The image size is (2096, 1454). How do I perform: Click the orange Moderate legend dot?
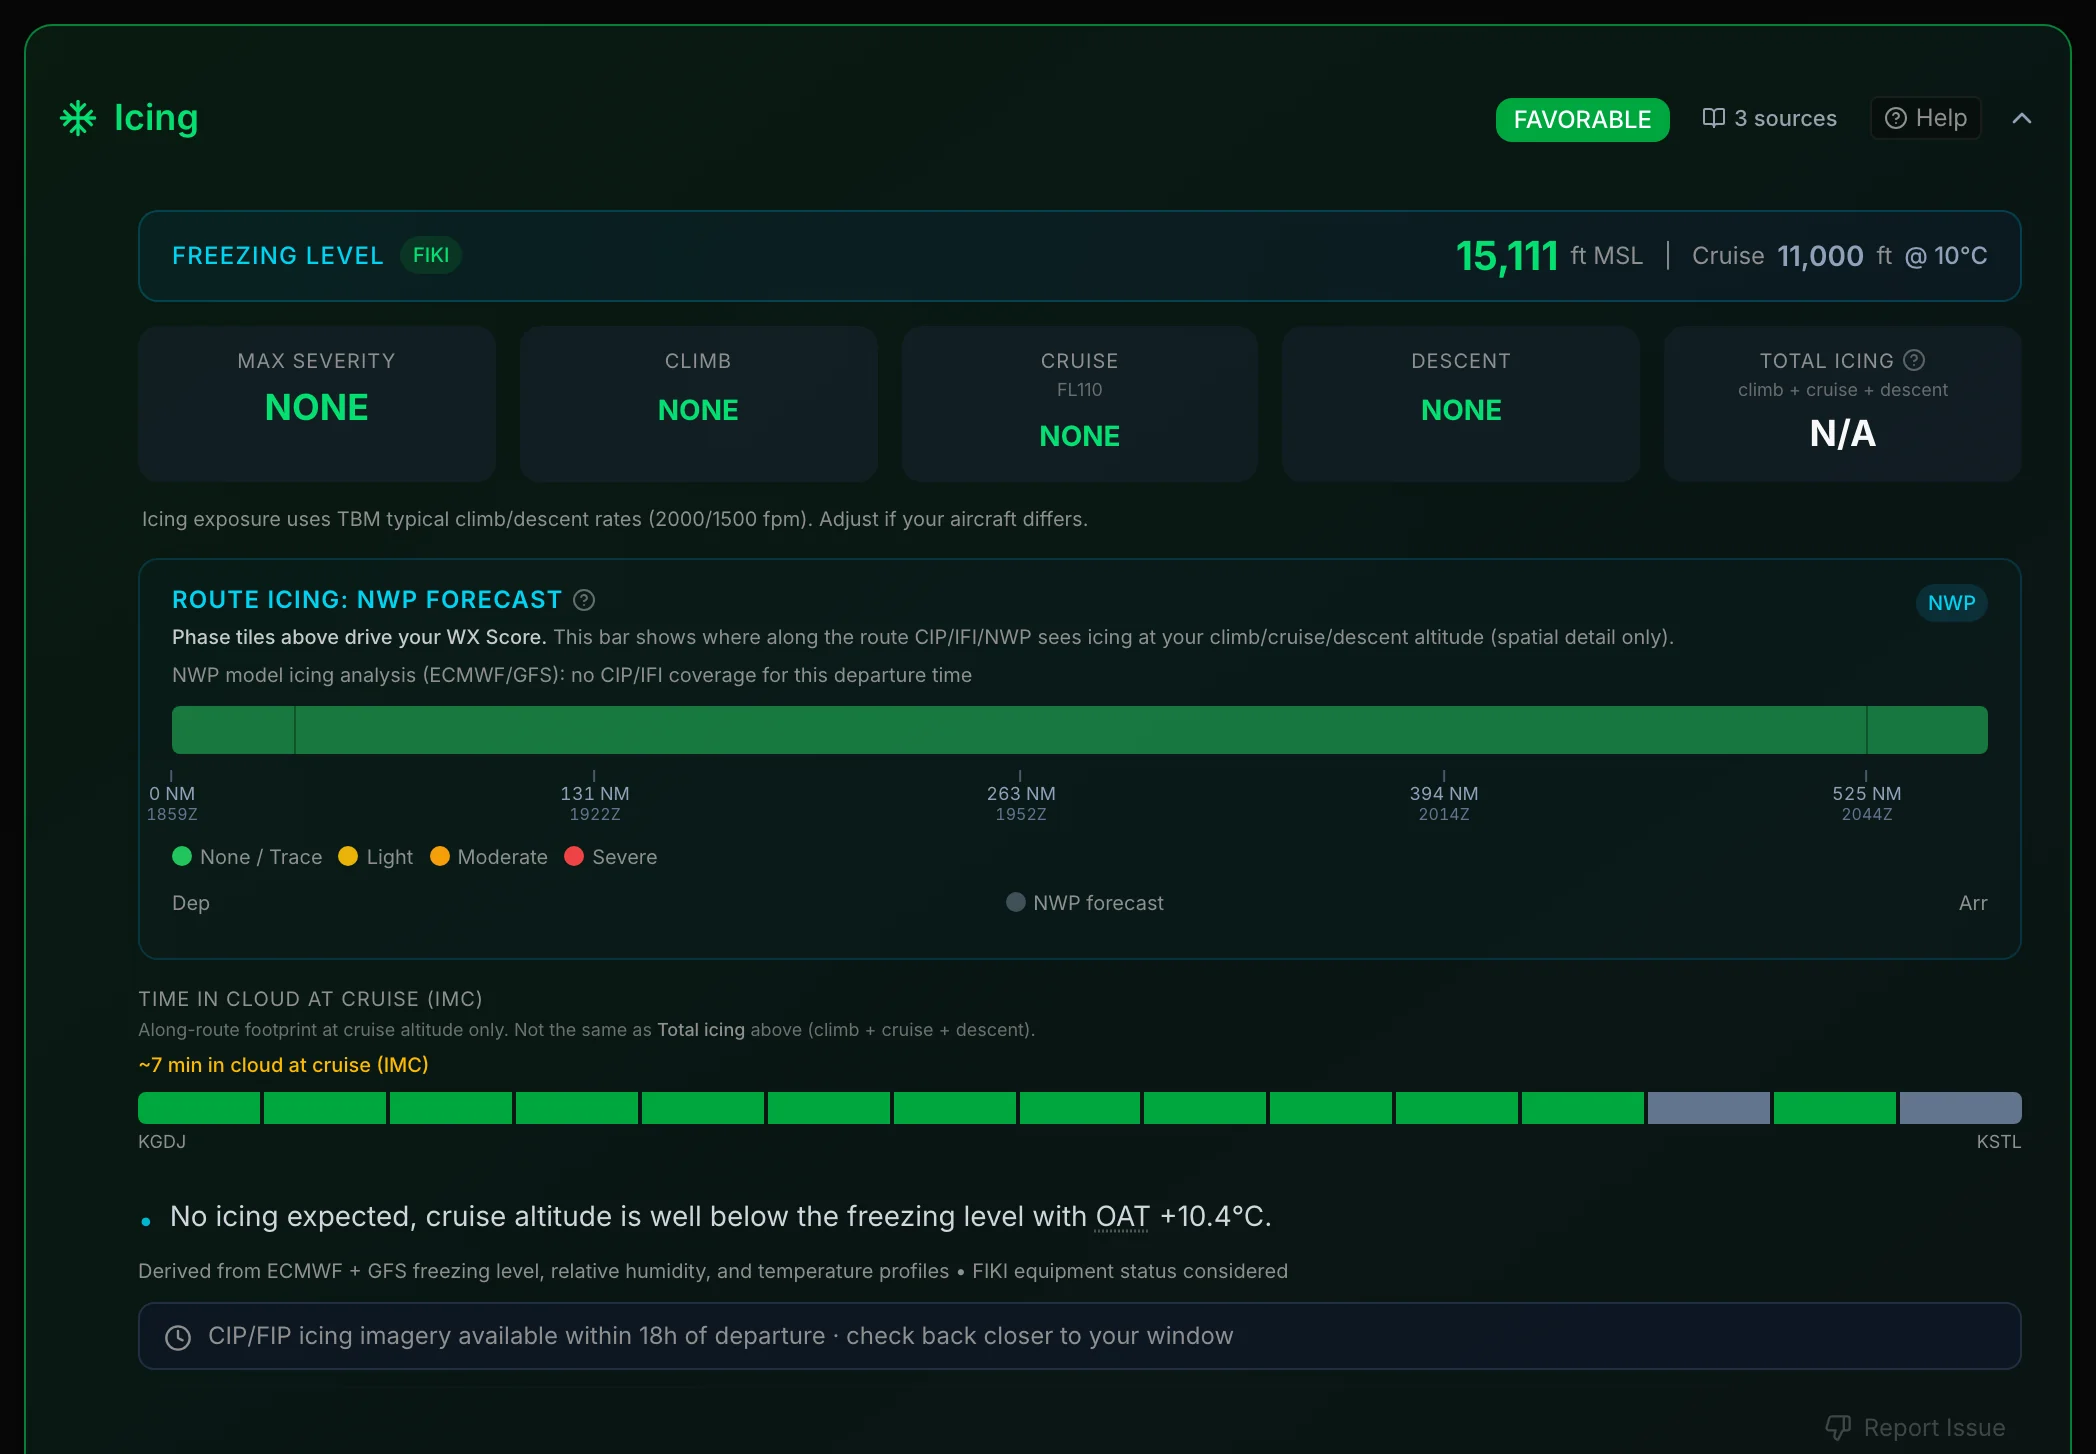[x=439, y=856]
